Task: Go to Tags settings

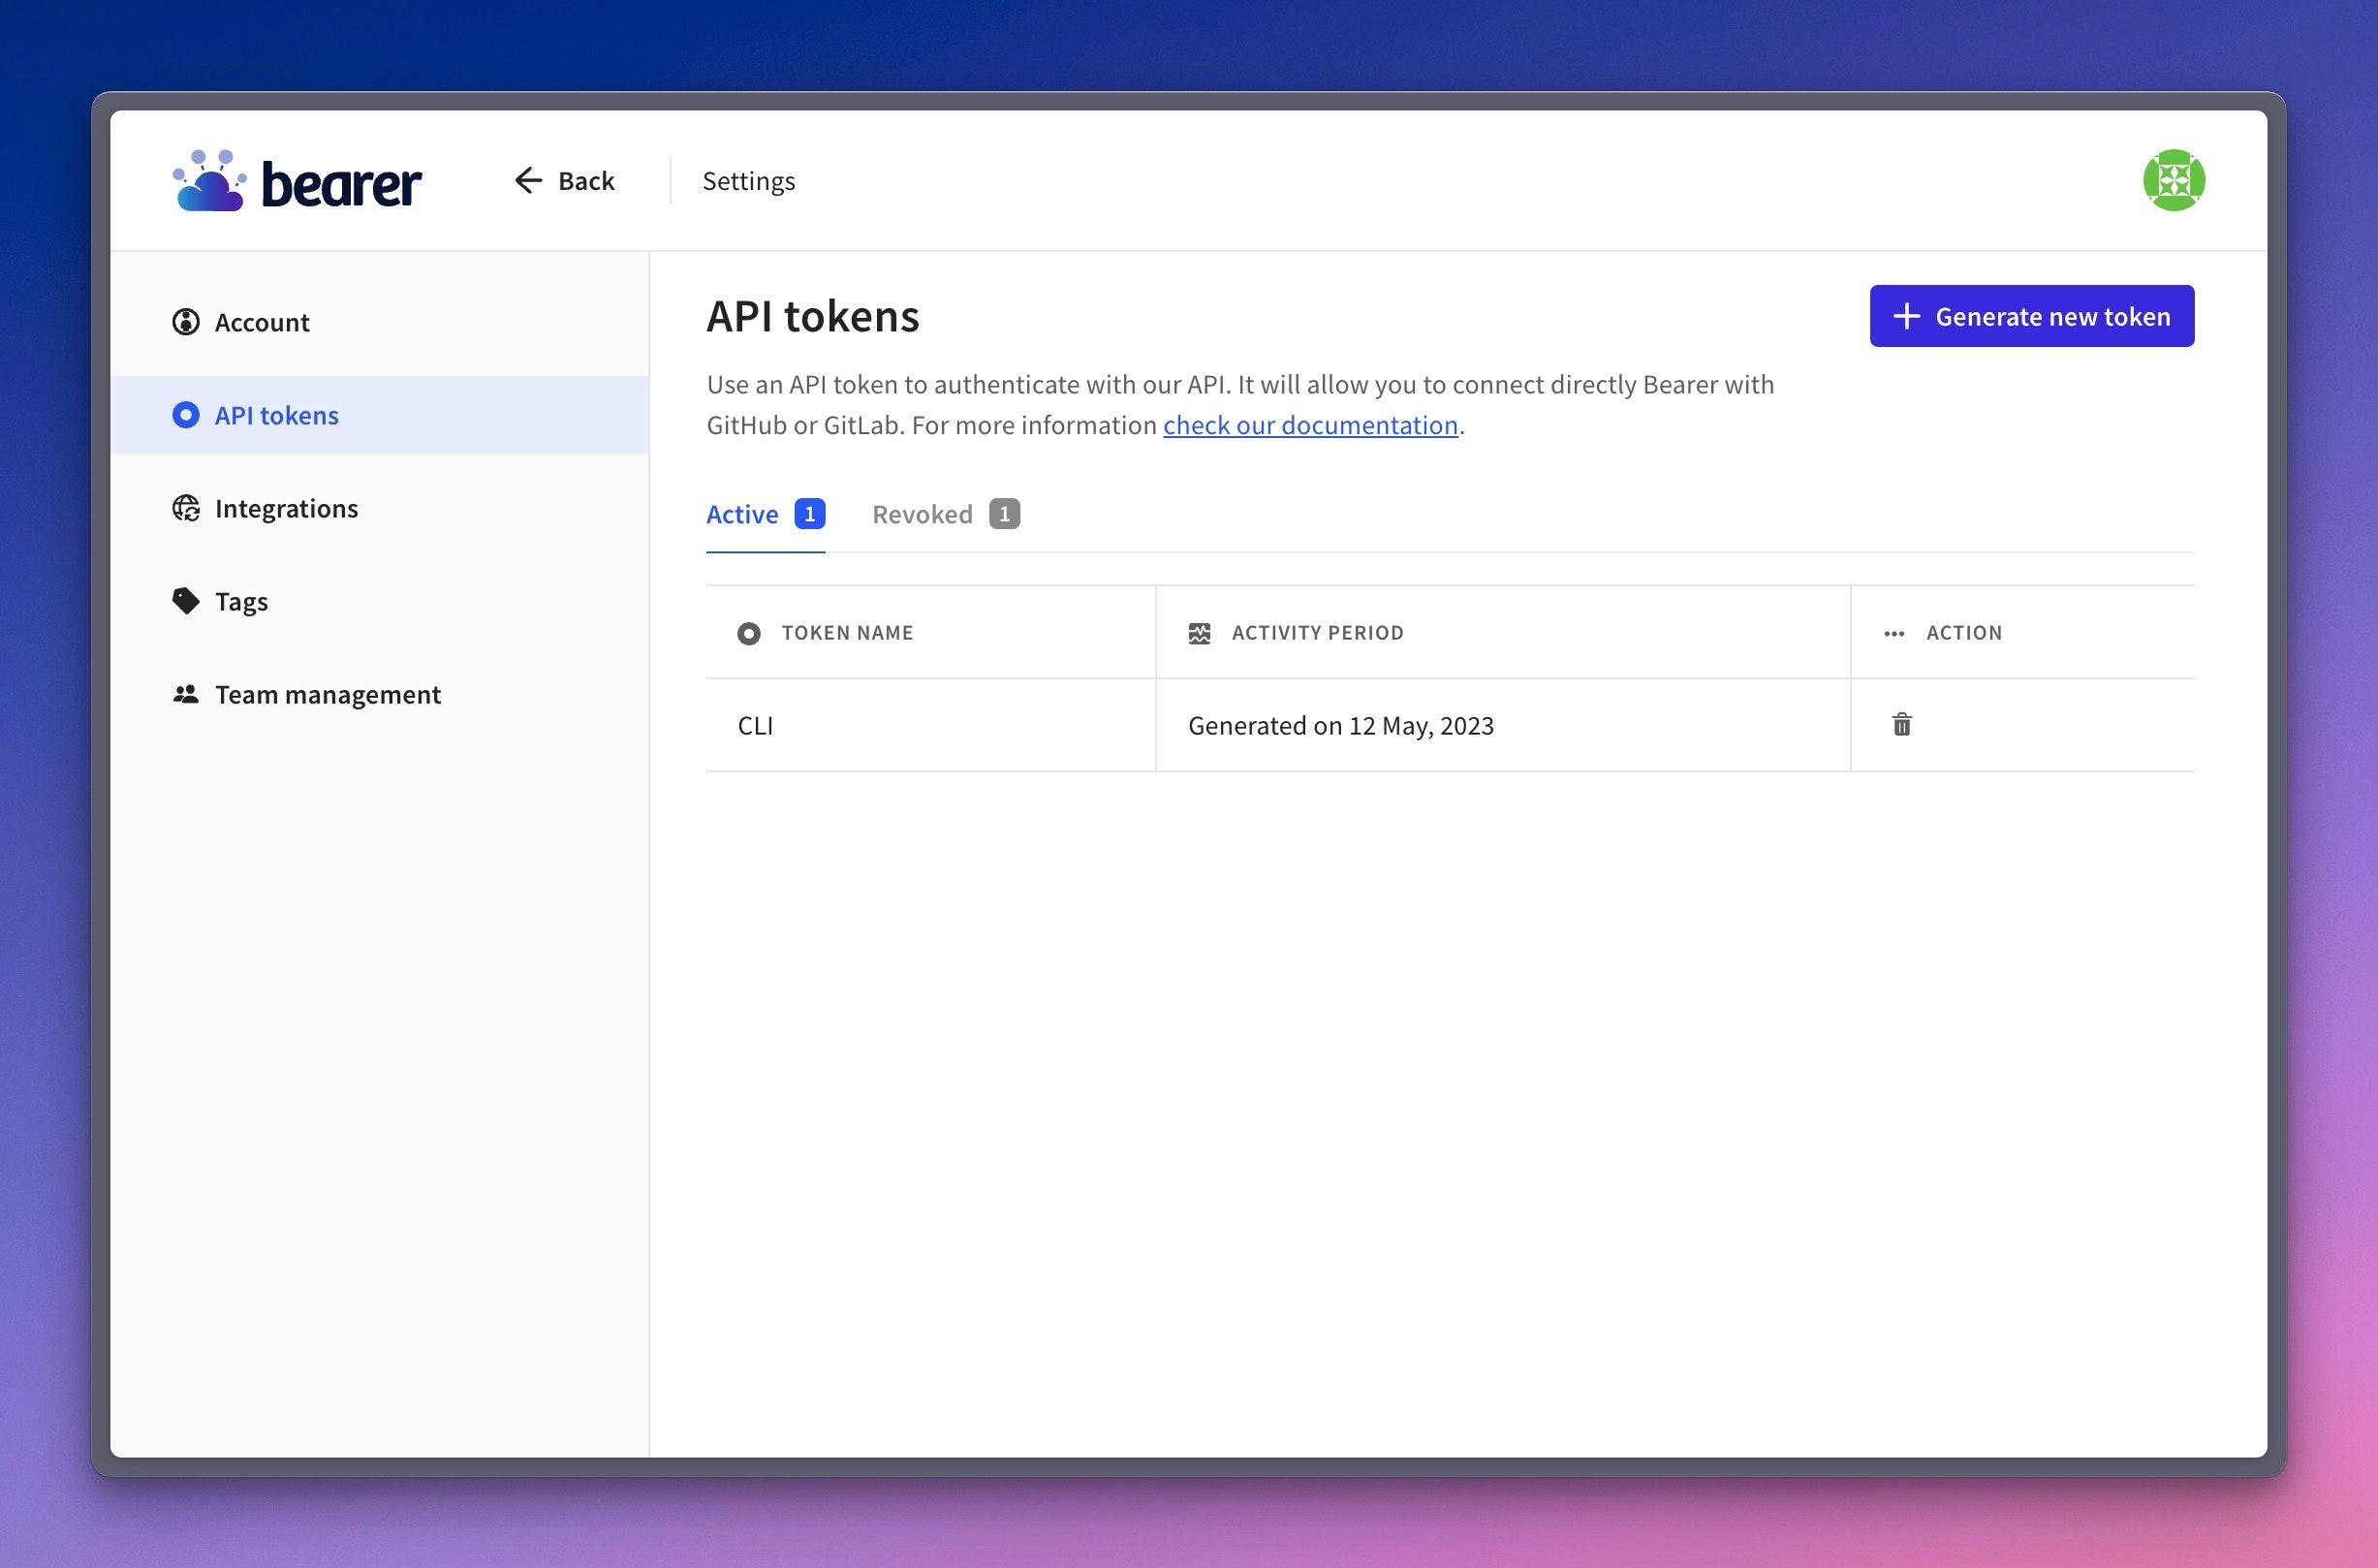Action: (x=379, y=601)
